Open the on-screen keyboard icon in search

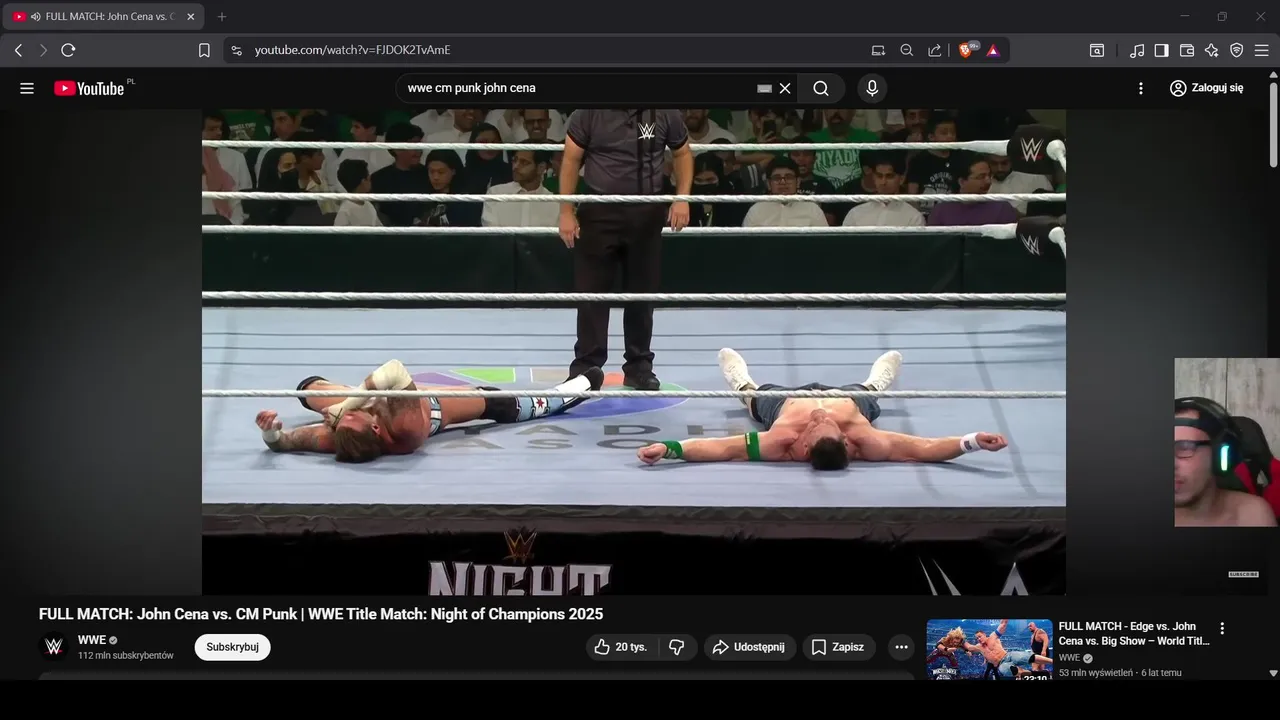click(x=765, y=88)
